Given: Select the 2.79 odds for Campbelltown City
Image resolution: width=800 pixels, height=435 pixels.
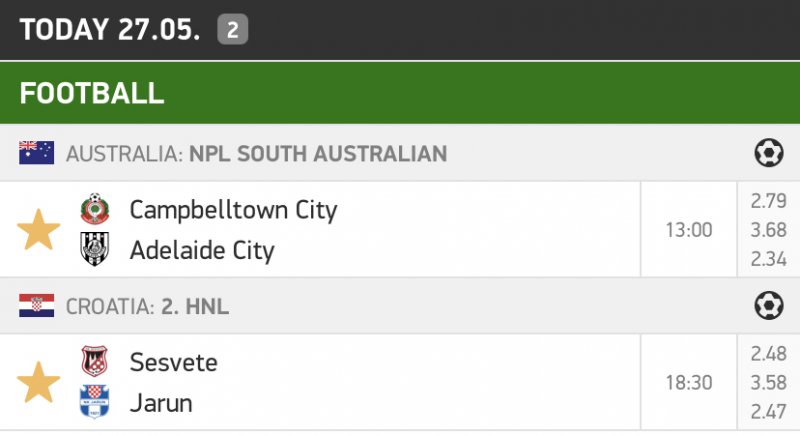Looking at the screenshot, I should tap(768, 201).
